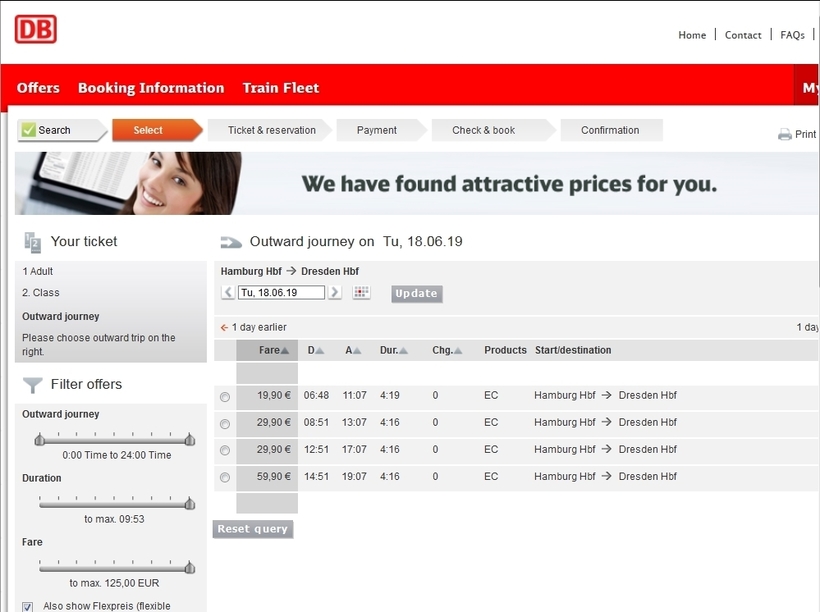
Task: Sort results by Chg. column
Action: 447,350
